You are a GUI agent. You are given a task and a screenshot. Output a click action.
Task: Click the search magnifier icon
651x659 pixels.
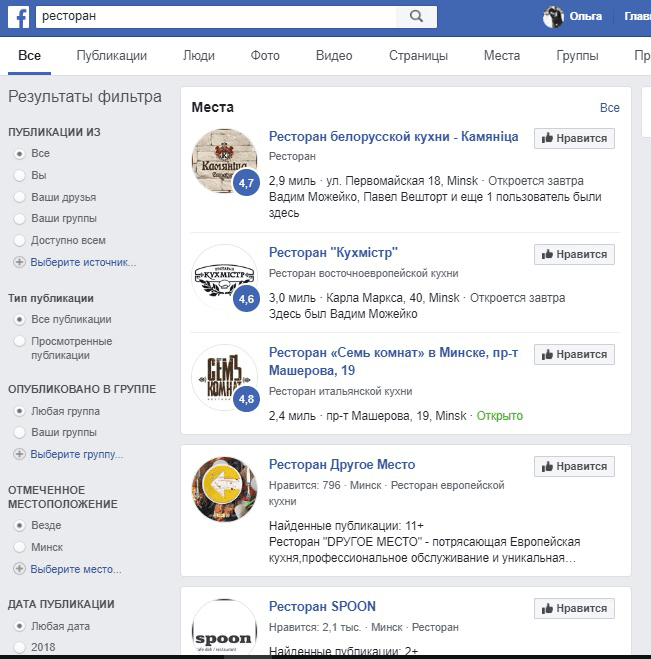click(x=416, y=16)
